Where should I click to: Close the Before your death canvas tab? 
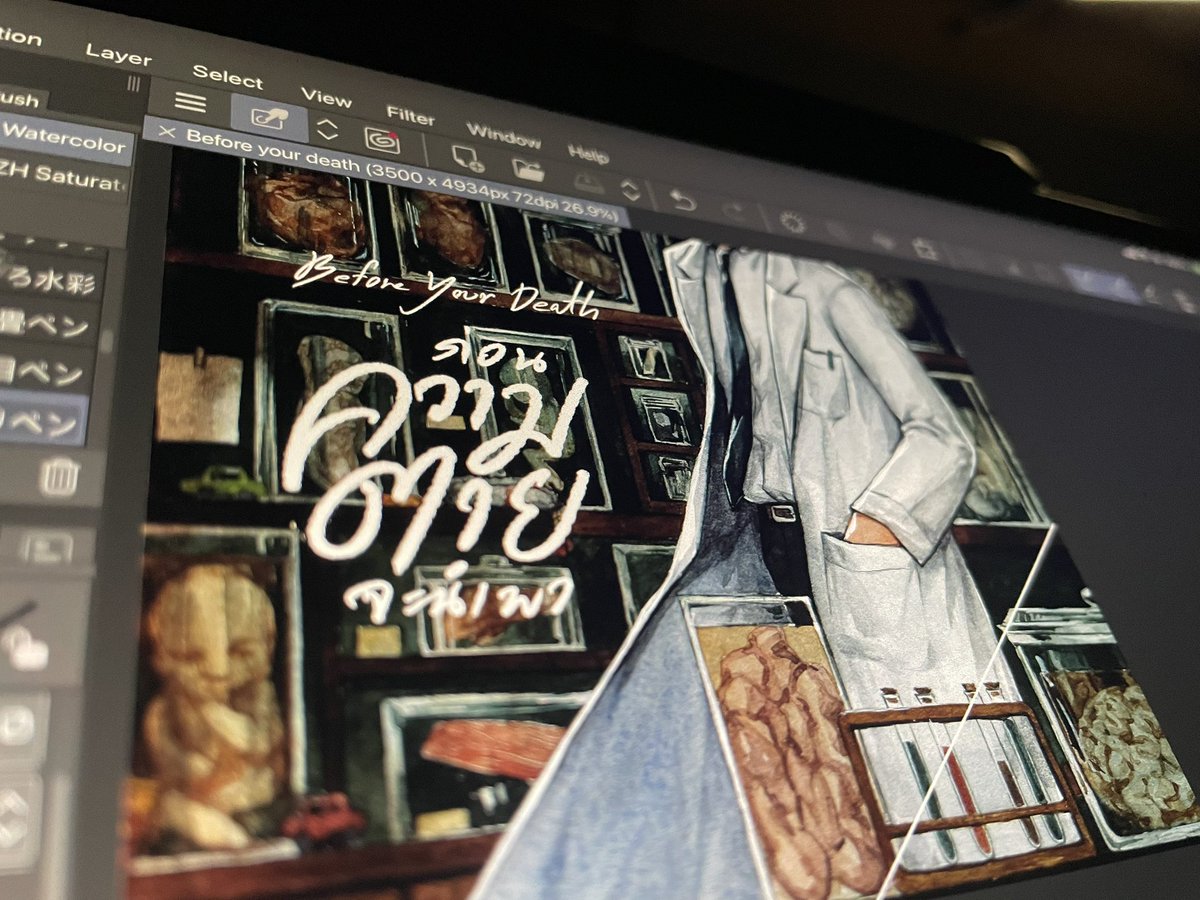(x=167, y=131)
